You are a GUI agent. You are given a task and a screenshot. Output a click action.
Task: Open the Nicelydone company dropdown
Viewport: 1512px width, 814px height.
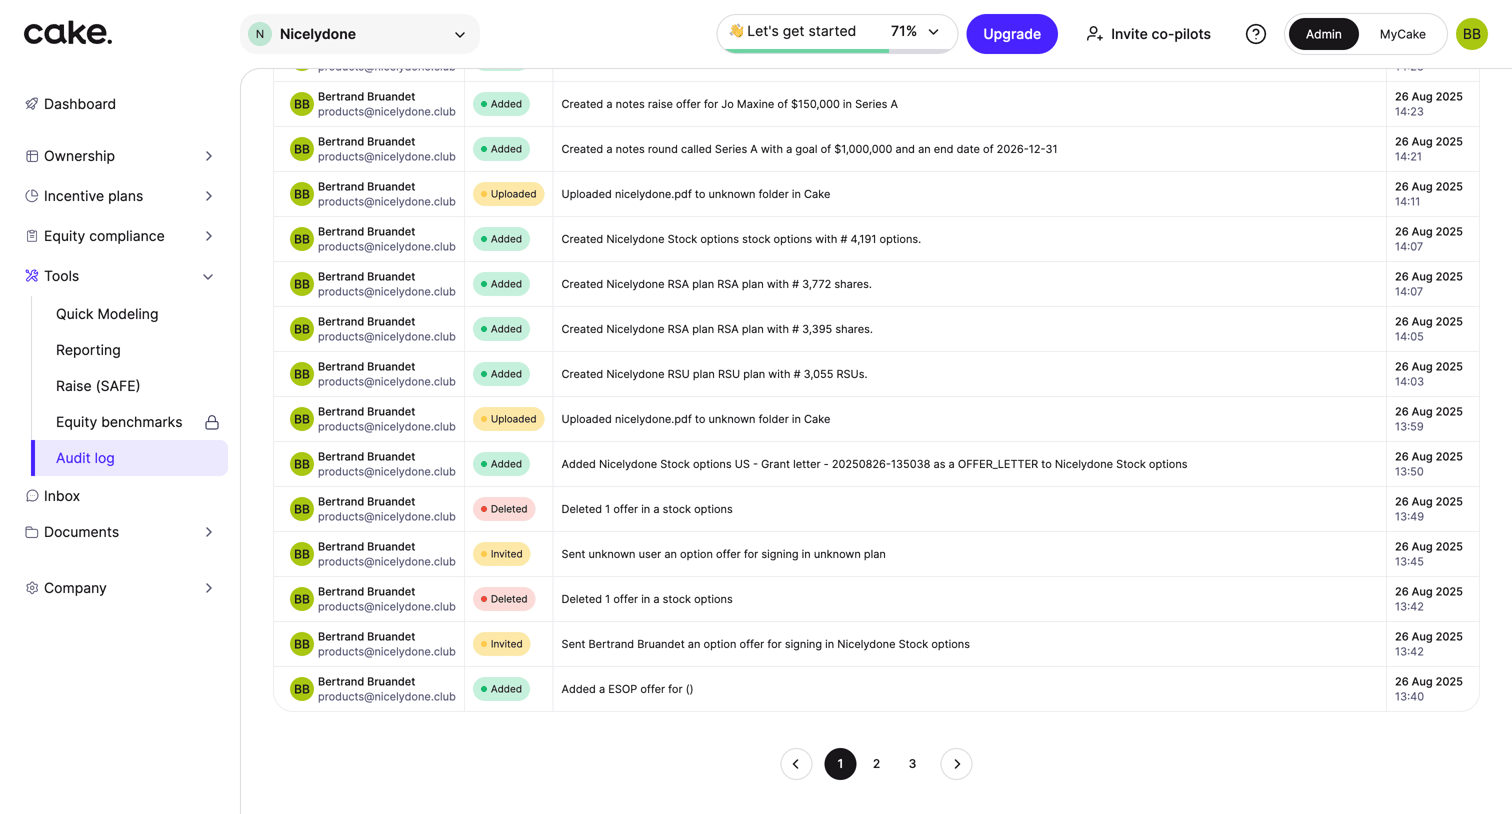pyautogui.click(x=360, y=34)
